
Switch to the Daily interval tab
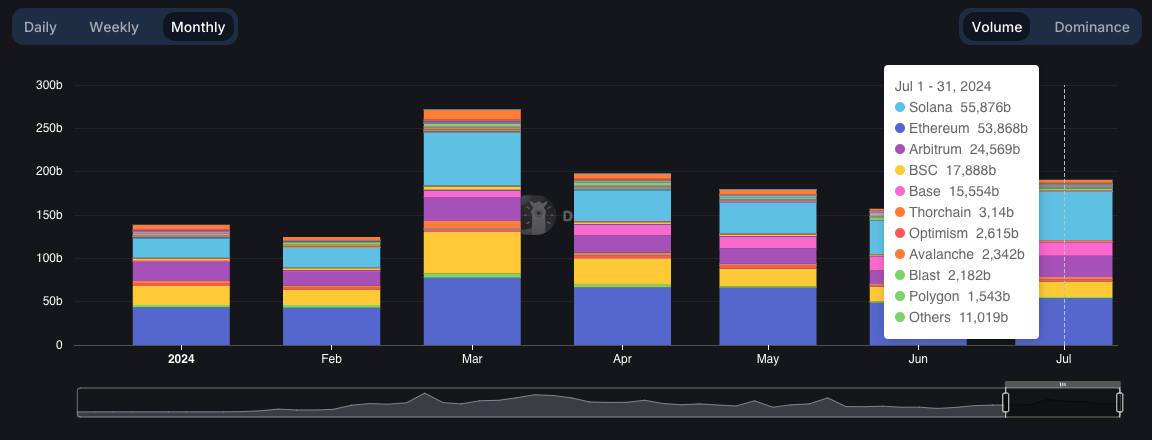click(x=40, y=27)
